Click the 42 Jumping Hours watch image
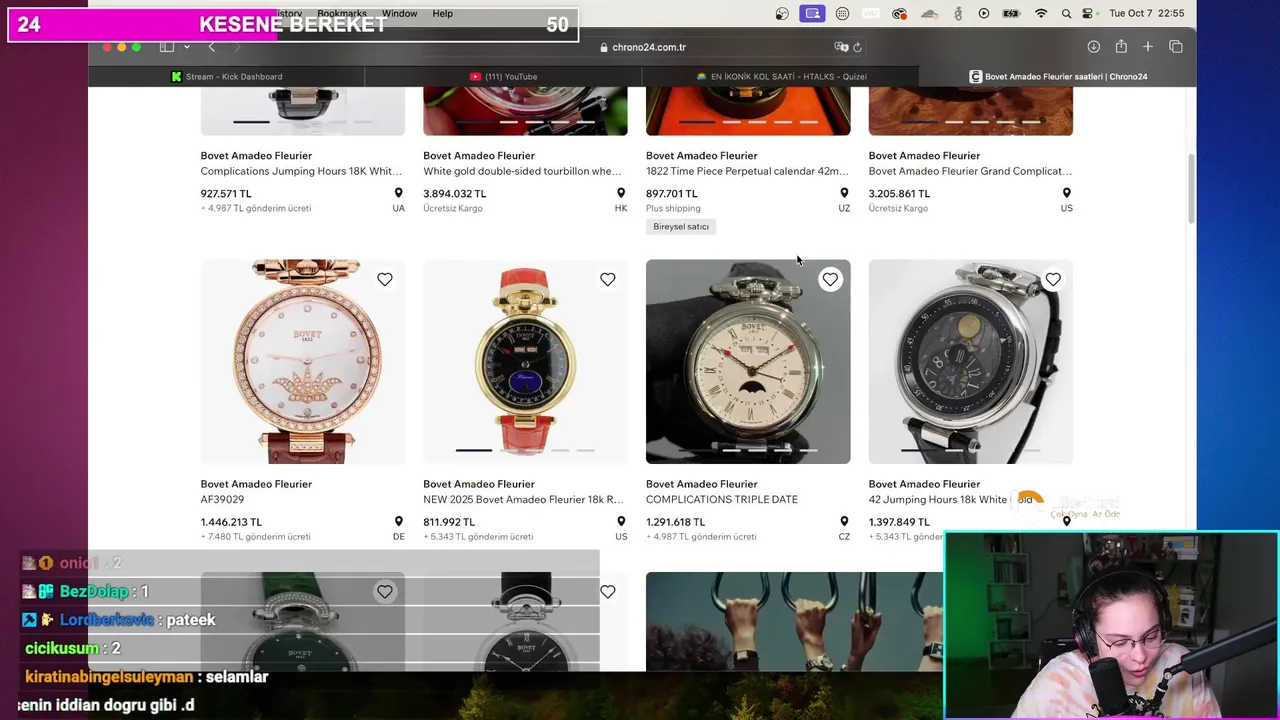This screenshot has width=1280, height=720. pyautogui.click(x=971, y=361)
